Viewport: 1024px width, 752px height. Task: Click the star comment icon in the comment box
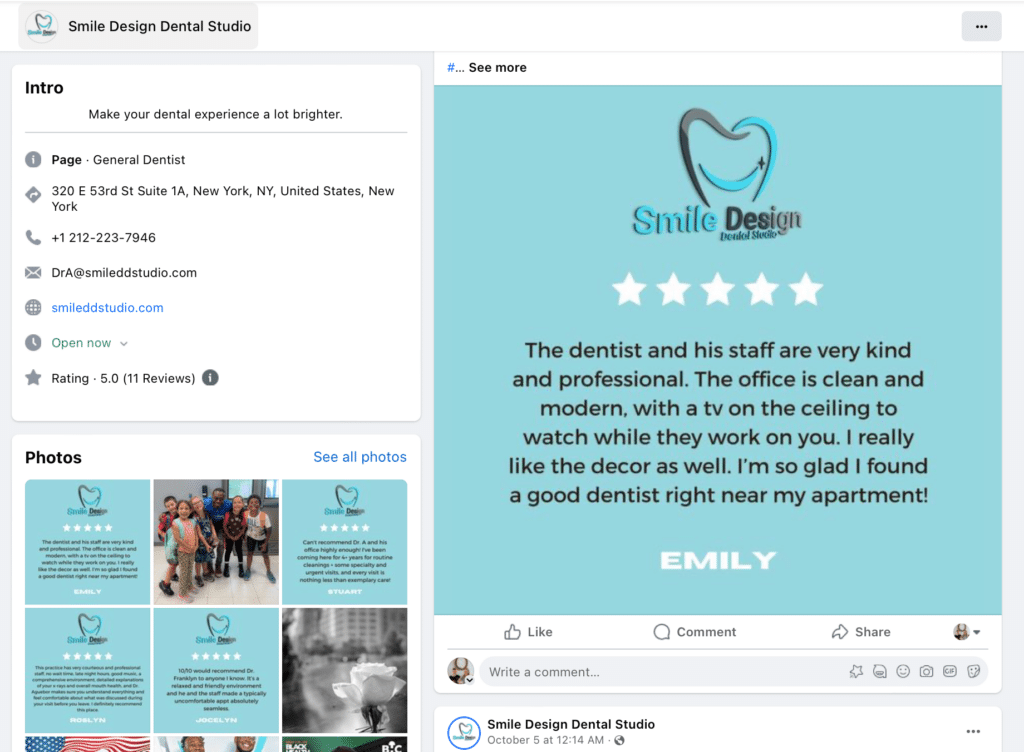pos(856,672)
